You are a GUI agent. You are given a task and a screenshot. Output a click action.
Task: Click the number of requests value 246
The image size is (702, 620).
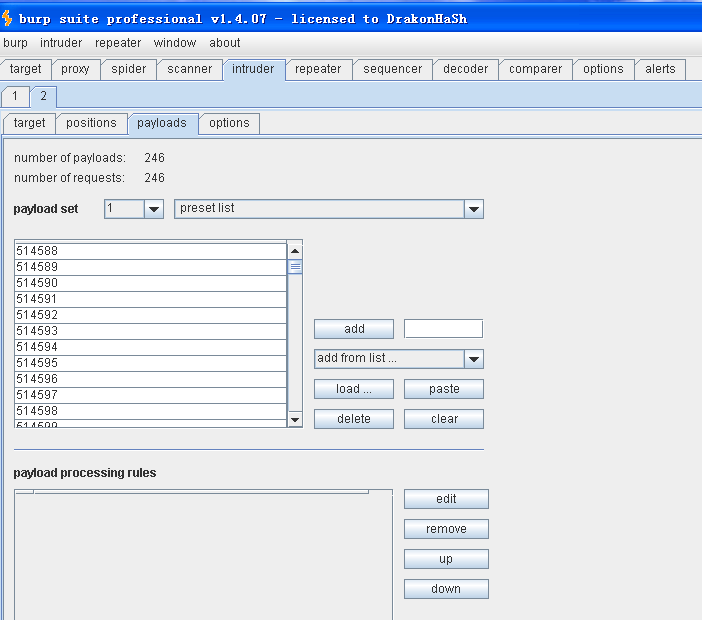154,178
